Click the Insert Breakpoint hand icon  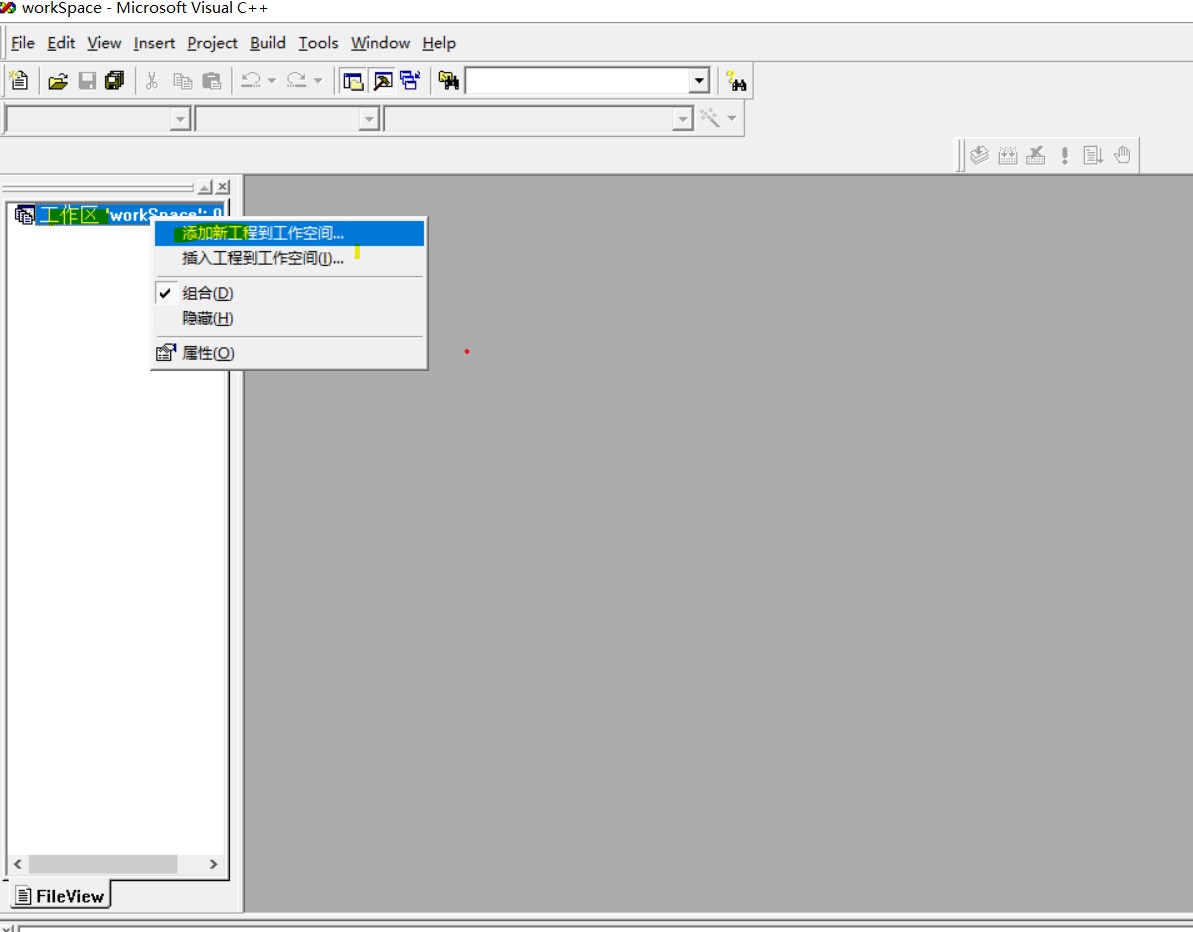(1122, 156)
